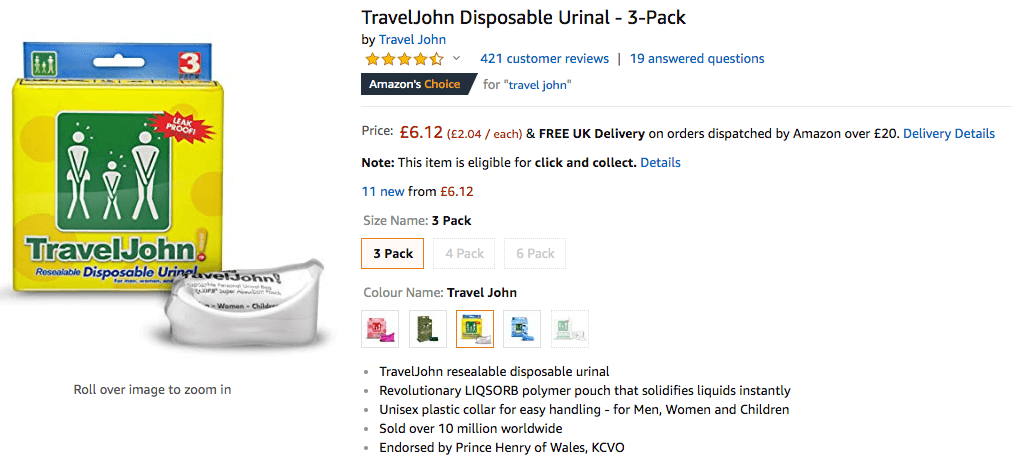Select the 3 Pack size option

tap(393, 253)
